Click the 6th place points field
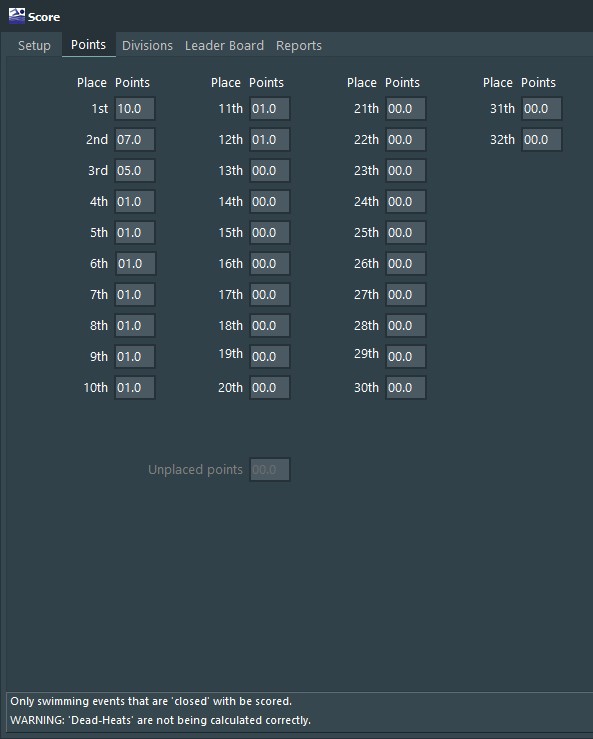Image resolution: width=593 pixels, height=739 pixels. pos(135,263)
